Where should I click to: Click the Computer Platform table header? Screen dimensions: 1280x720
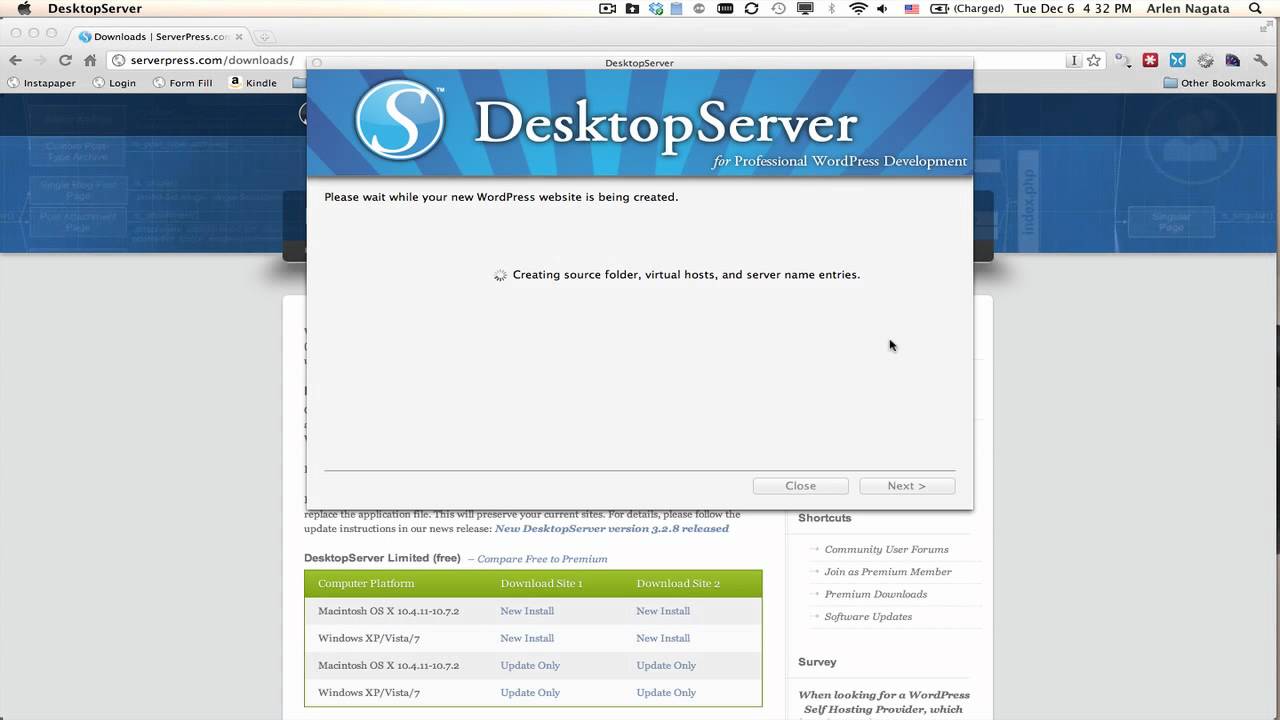366,583
